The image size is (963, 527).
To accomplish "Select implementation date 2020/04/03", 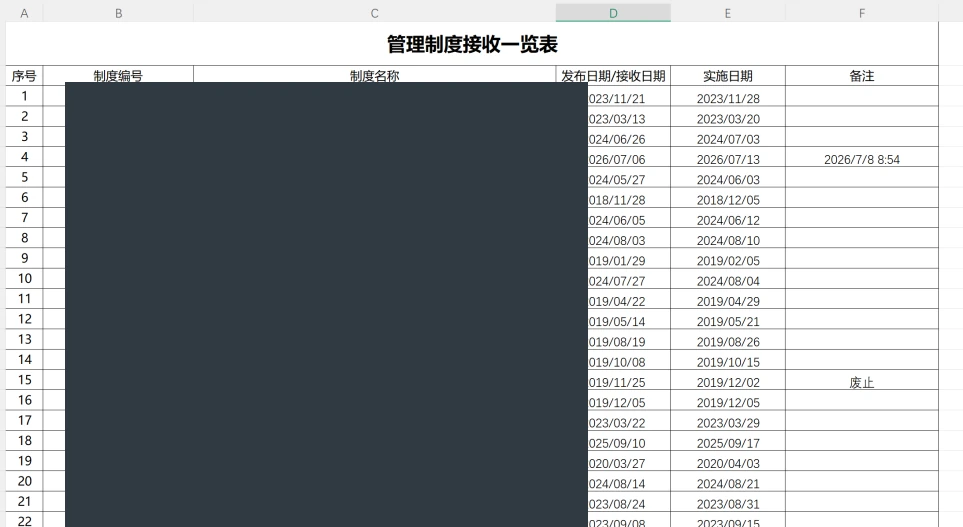I will coord(728,463).
